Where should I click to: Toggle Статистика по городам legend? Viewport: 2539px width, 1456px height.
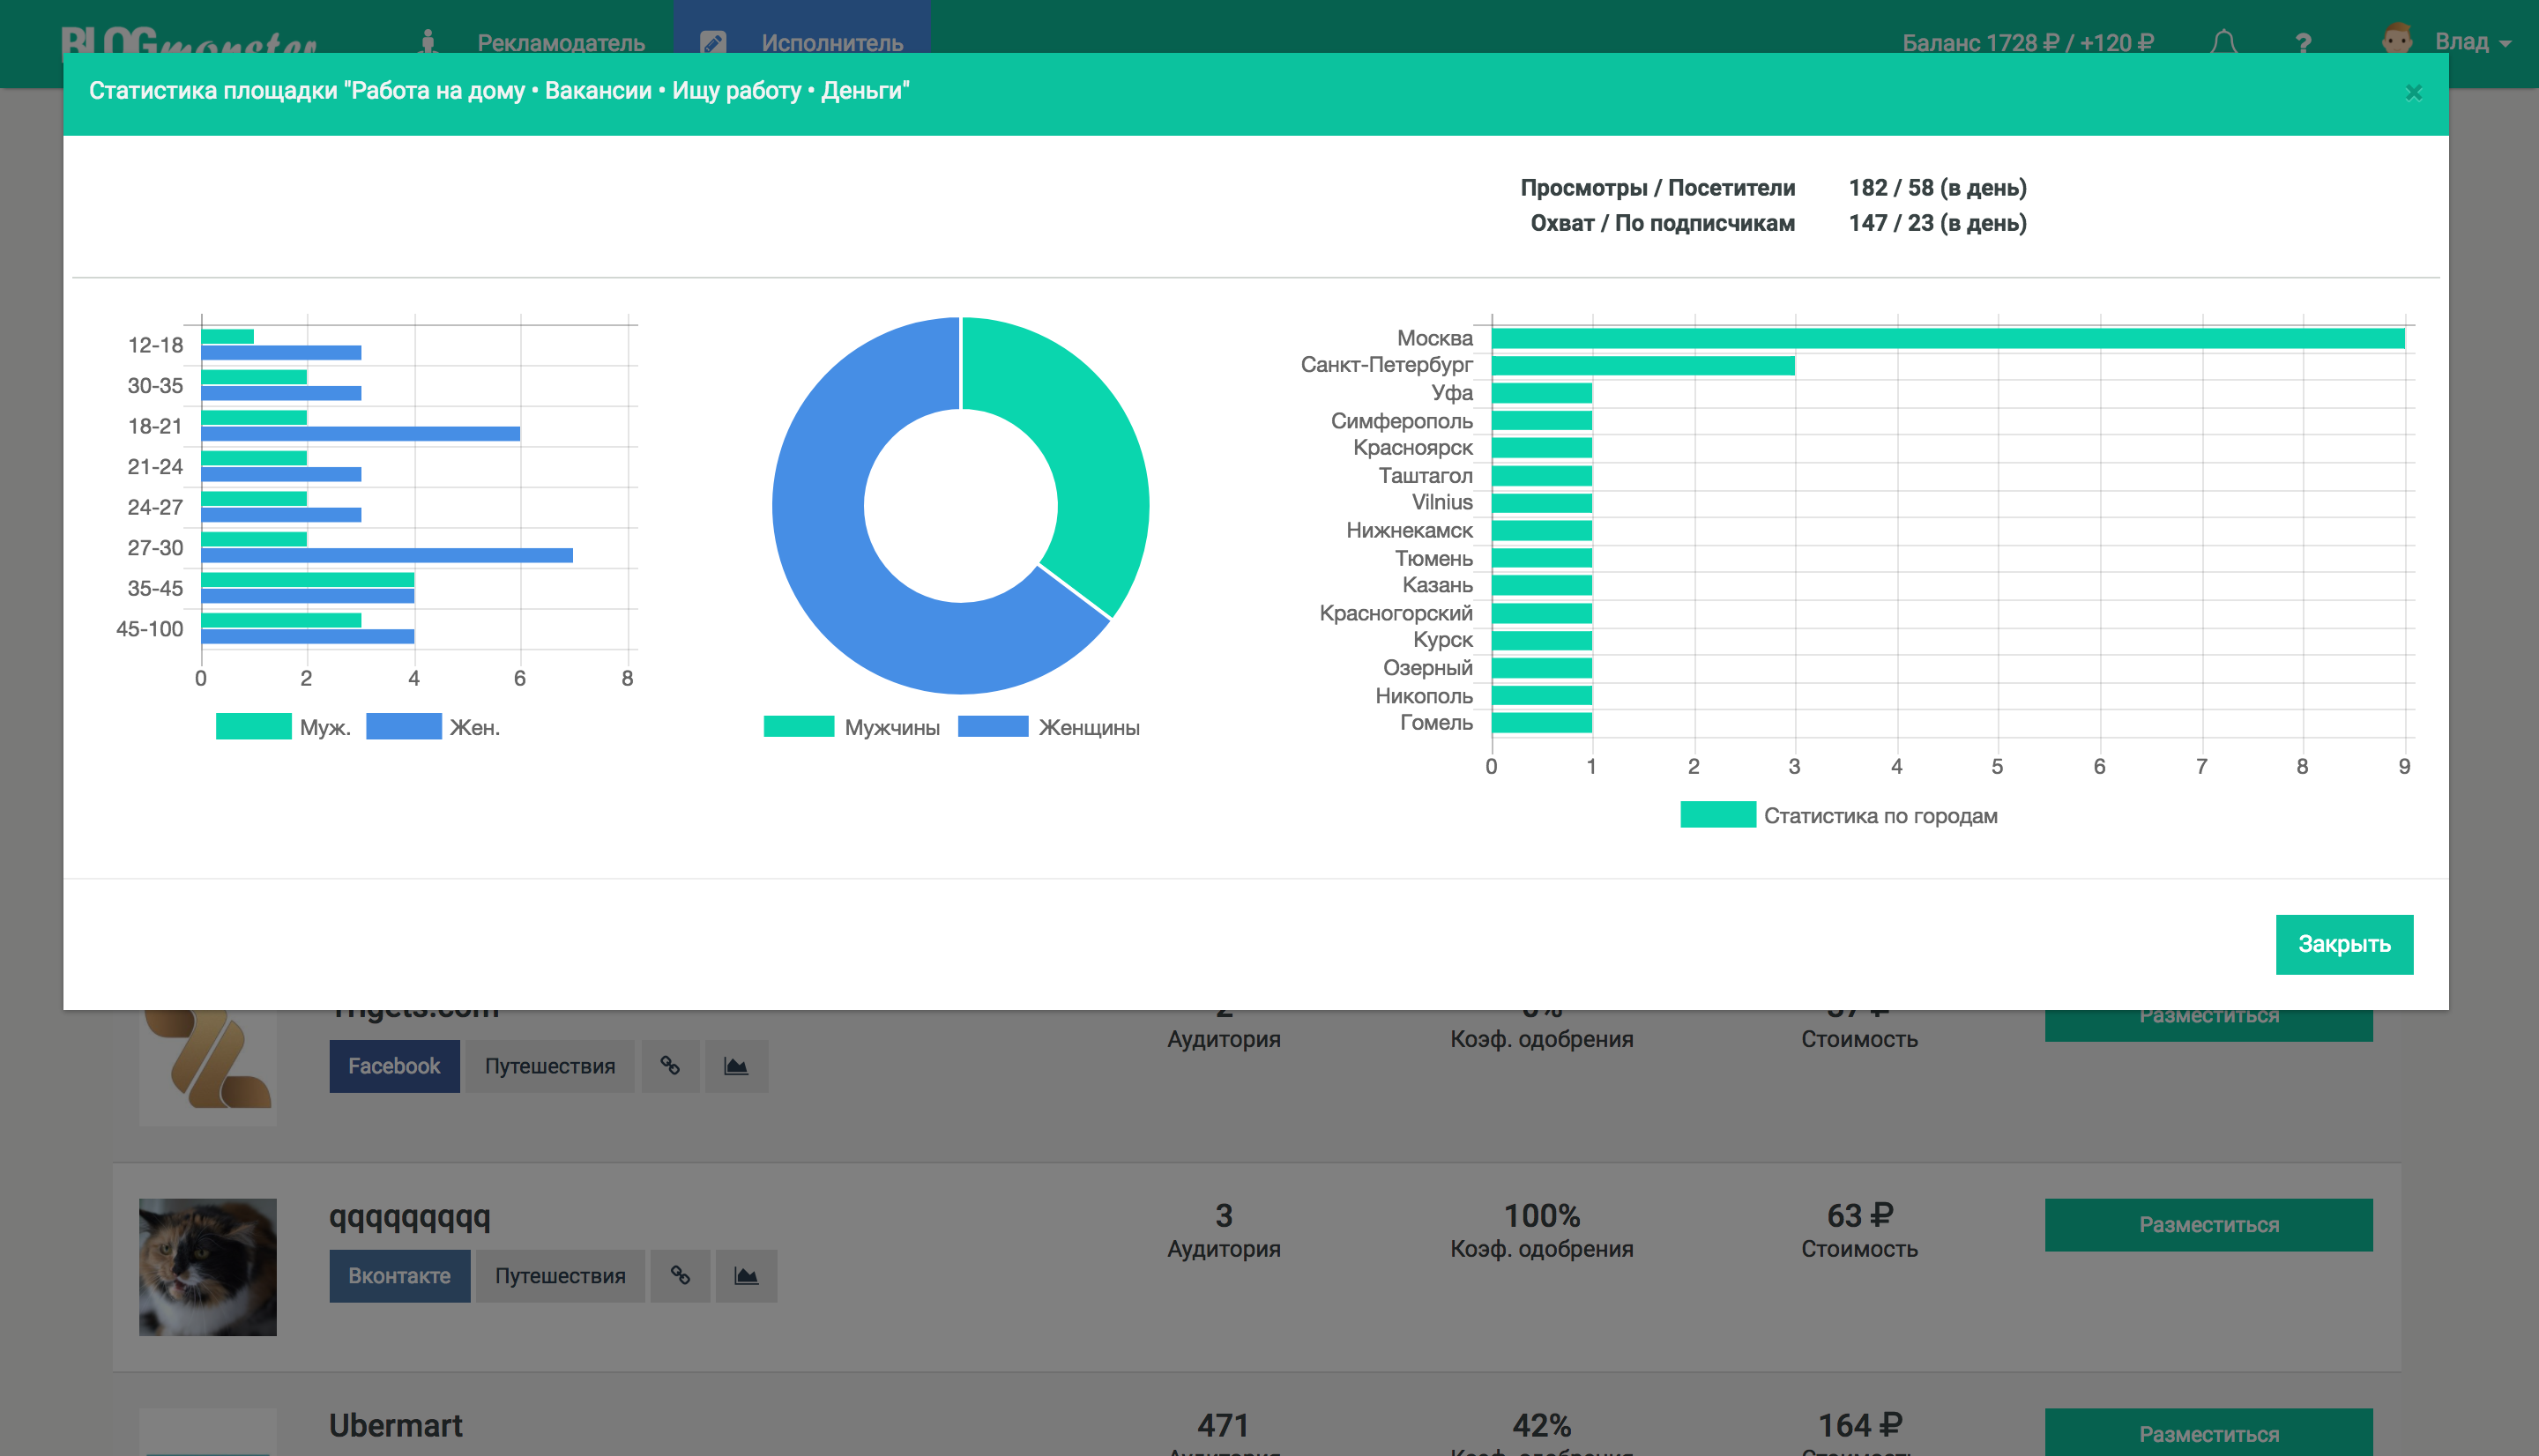pos(1838,815)
